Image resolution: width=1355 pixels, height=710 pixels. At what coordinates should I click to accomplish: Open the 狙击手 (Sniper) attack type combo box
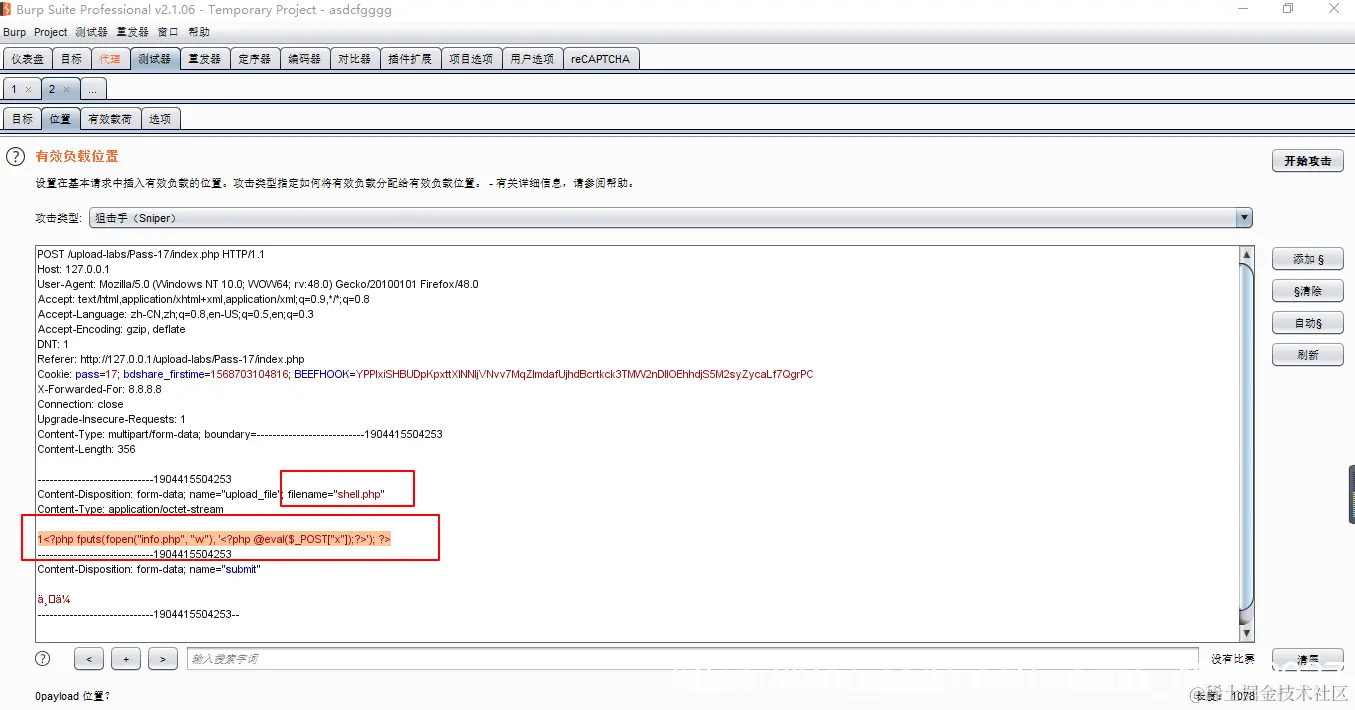(x=670, y=218)
